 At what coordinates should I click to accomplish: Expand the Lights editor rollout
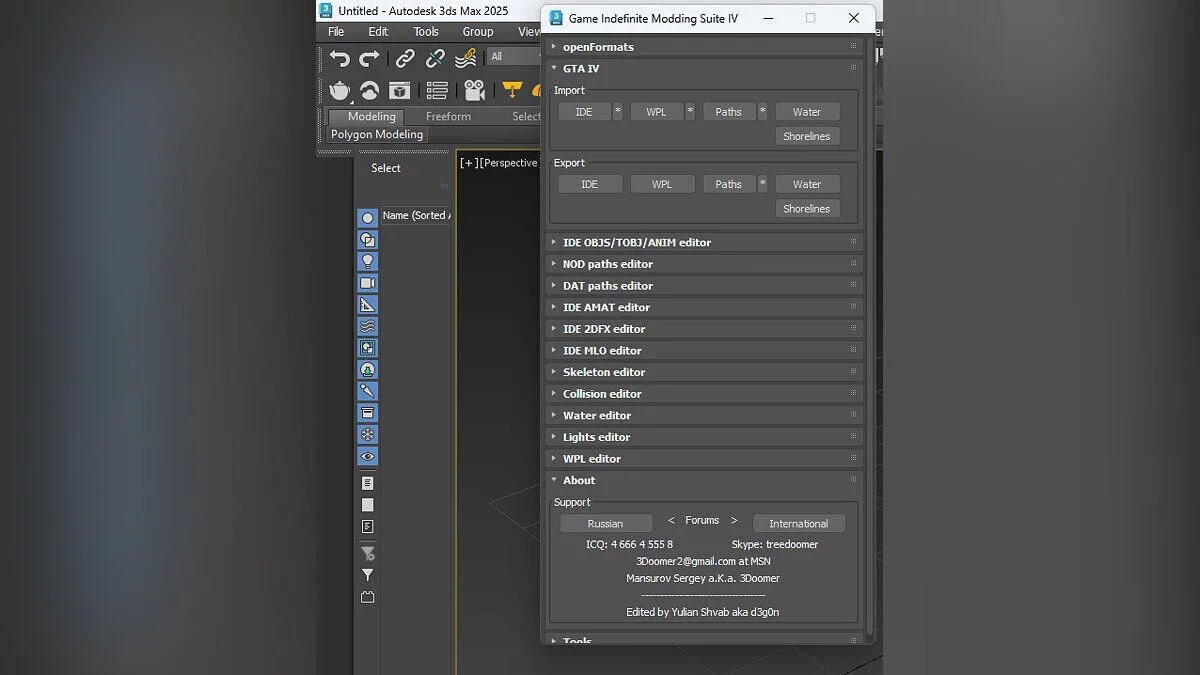click(x=704, y=437)
